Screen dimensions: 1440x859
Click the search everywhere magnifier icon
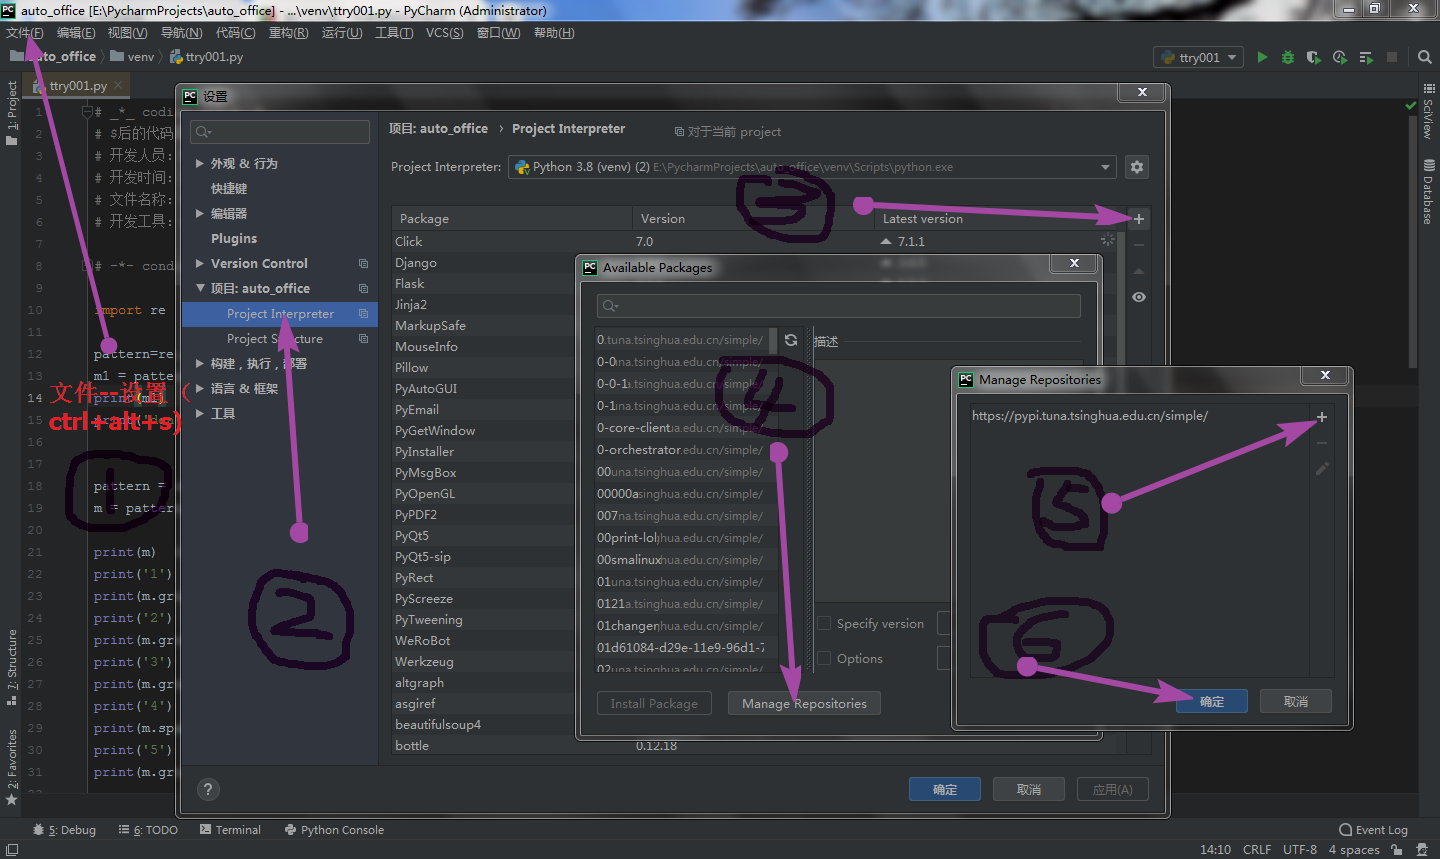click(1425, 57)
